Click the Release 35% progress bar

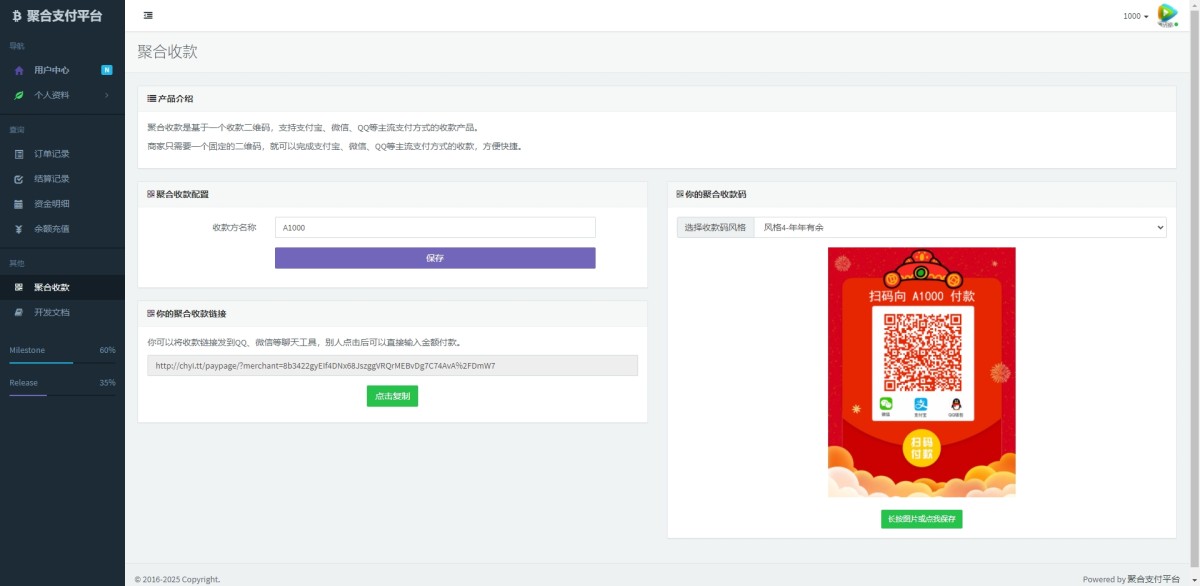click(x=62, y=395)
